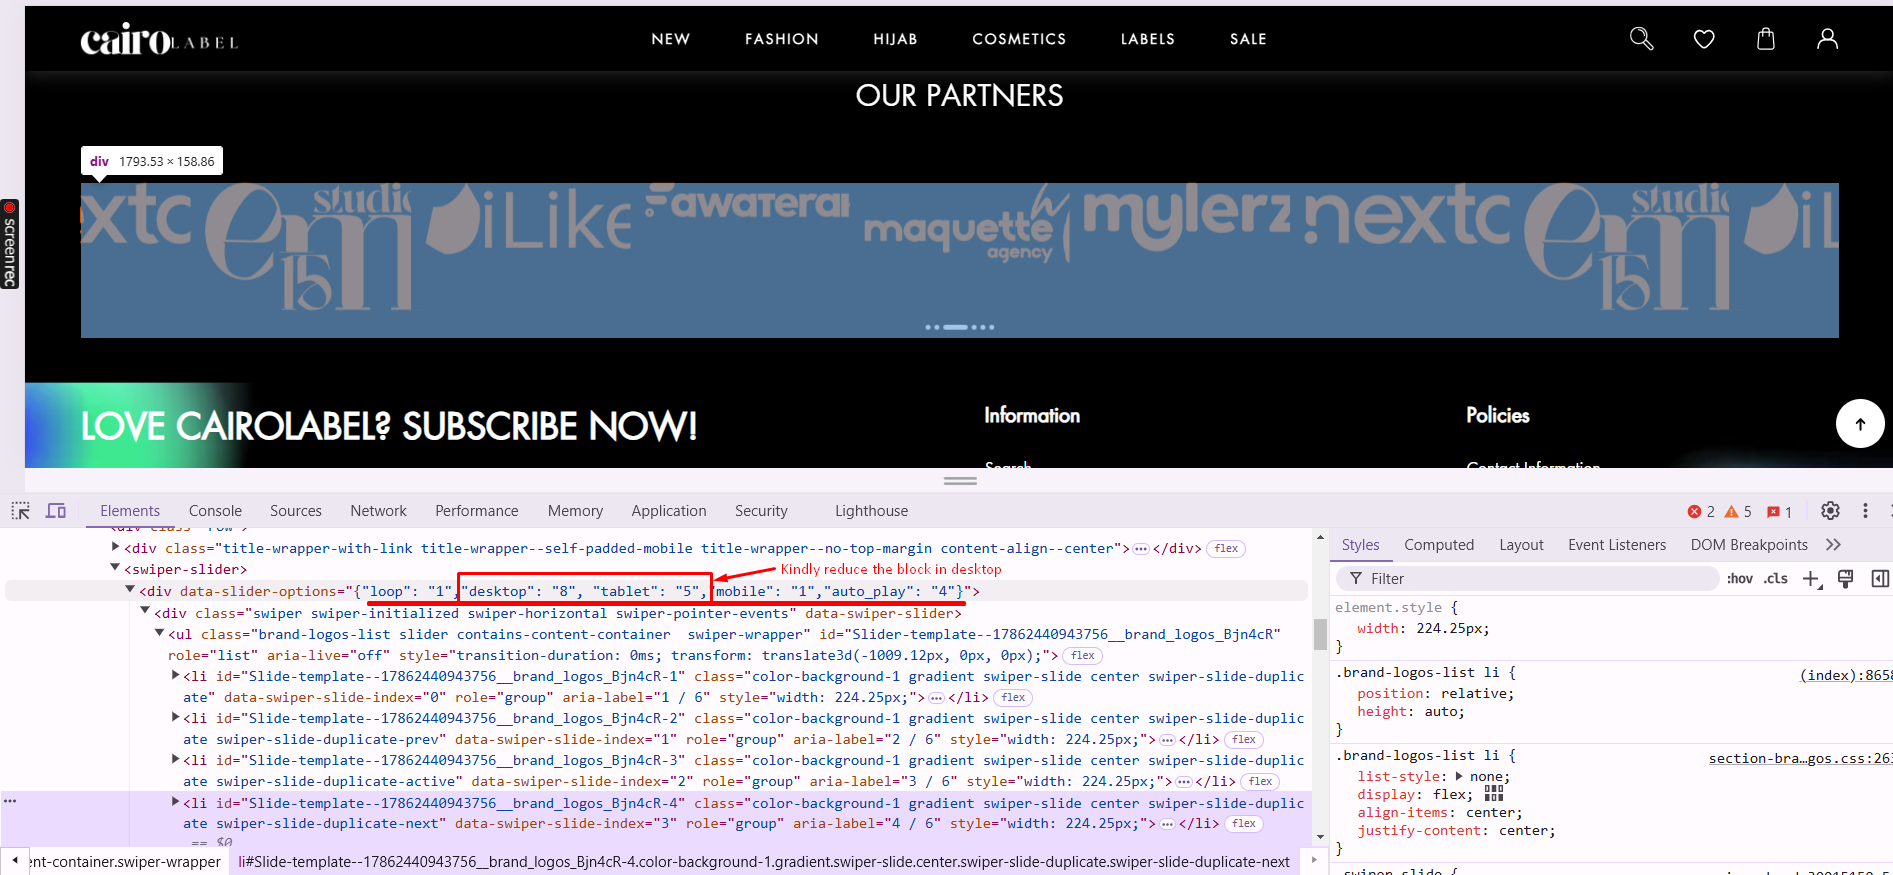The width and height of the screenshot is (1893, 875).
Task: Toggle the .cls element classes panel
Action: coord(1776,578)
